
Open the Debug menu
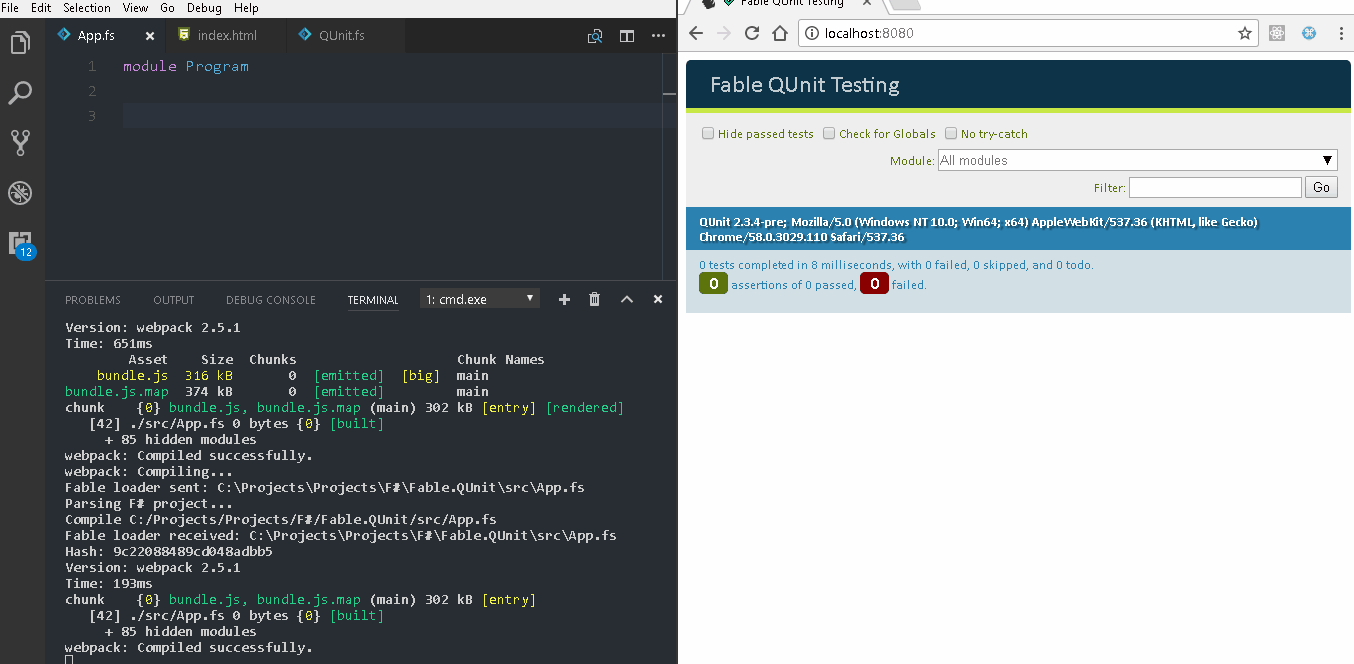coord(202,8)
